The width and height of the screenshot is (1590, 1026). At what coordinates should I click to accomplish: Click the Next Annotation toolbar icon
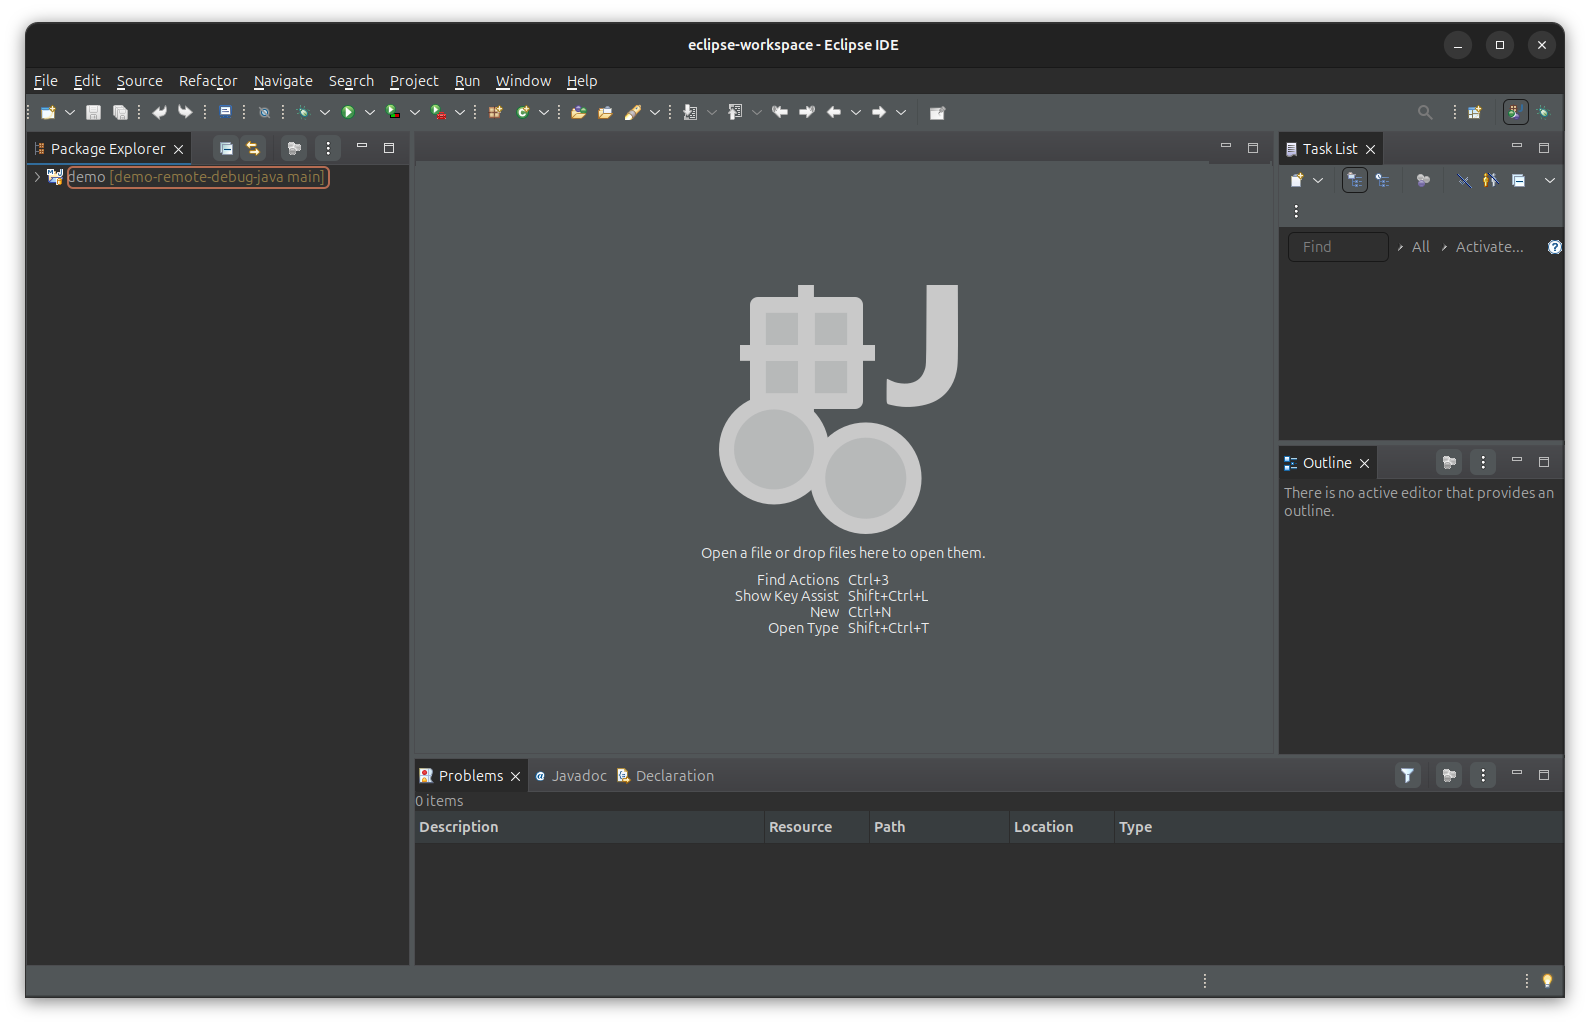(x=690, y=112)
